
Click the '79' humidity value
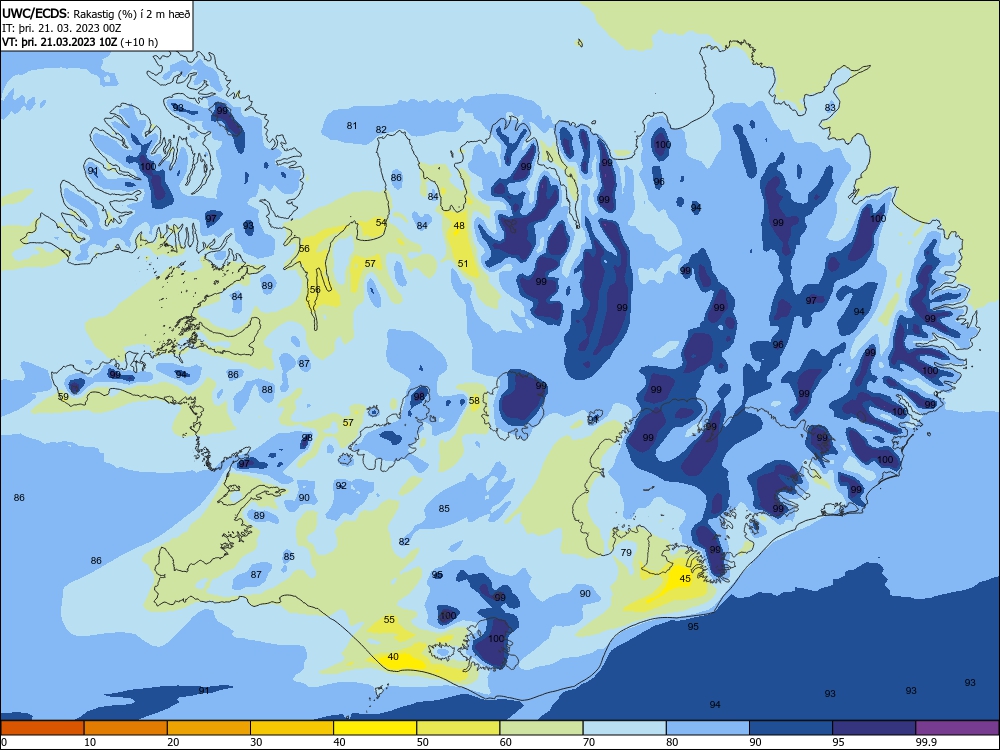(x=626, y=553)
